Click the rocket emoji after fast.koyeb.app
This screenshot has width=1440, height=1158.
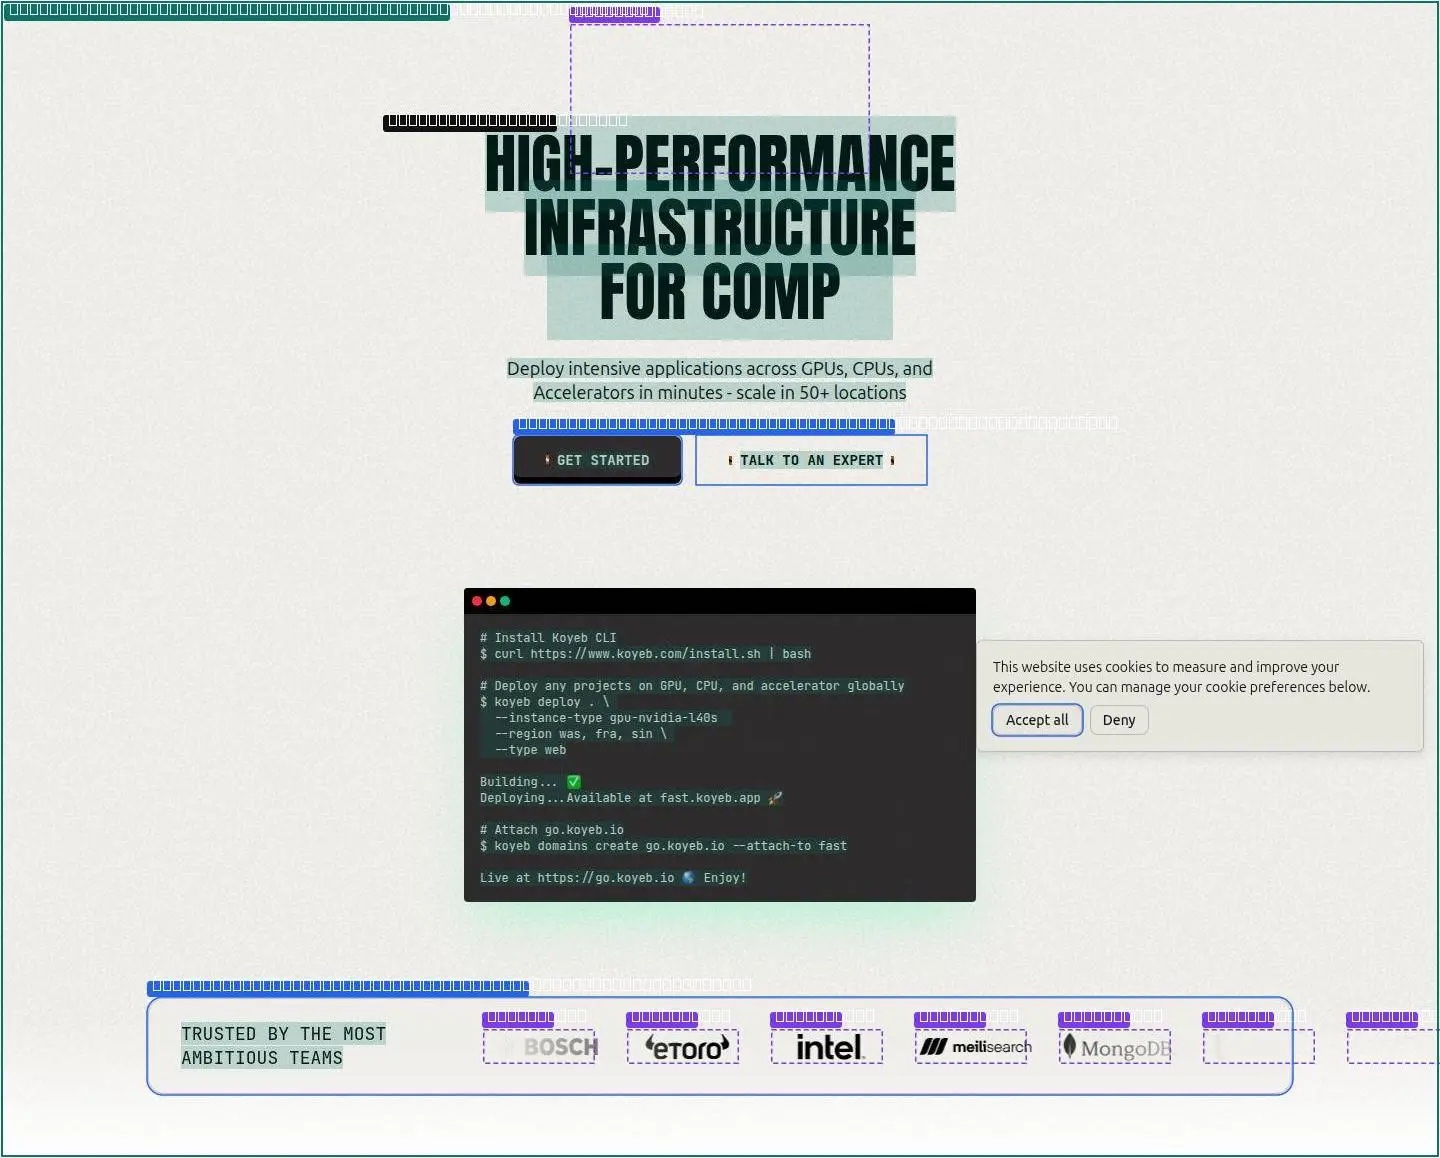tap(775, 798)
